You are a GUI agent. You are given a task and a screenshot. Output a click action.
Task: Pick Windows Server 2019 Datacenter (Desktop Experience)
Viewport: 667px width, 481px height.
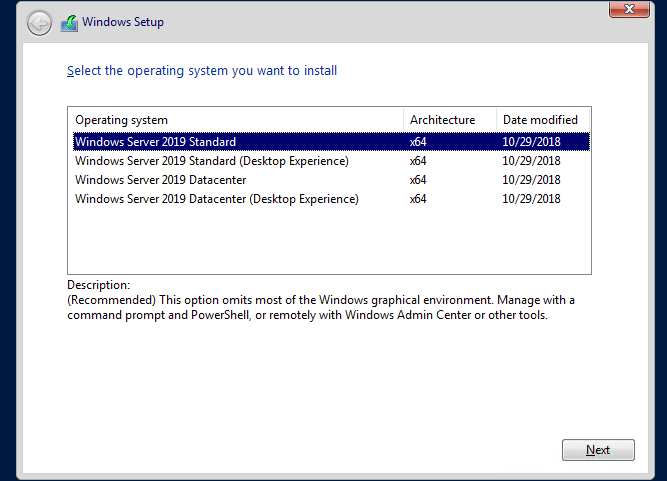(x=216, y=199)
